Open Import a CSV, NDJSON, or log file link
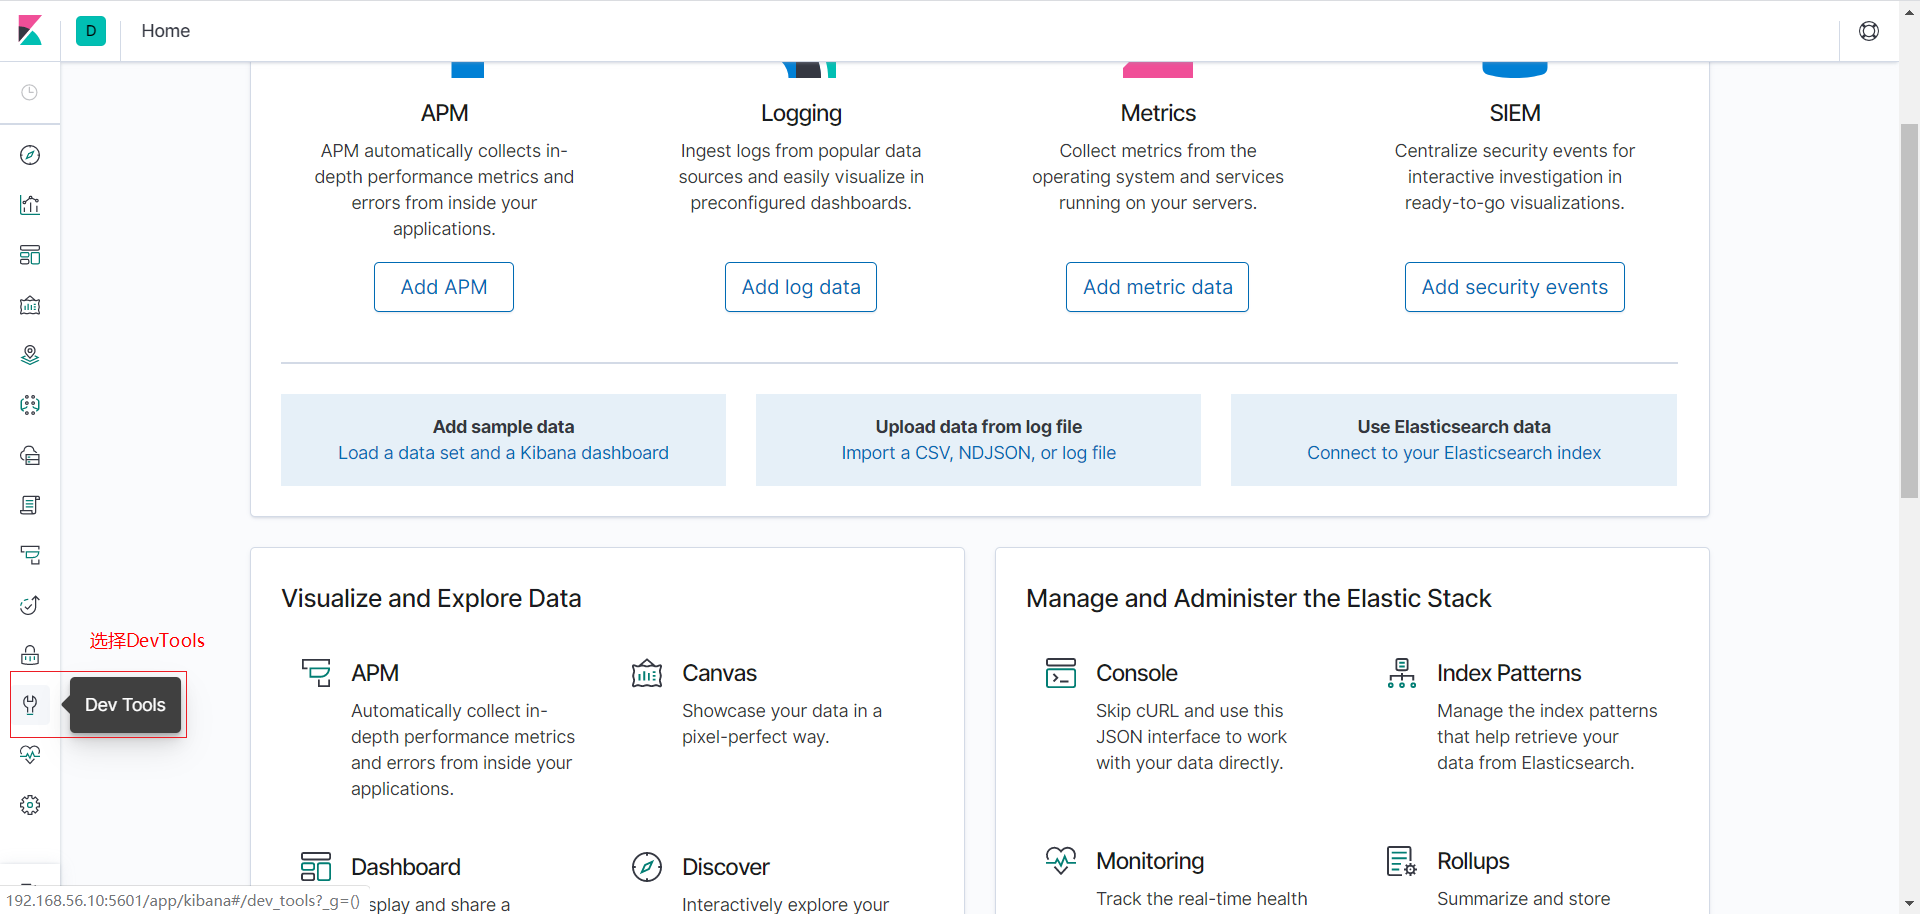The image size is (1920, 914). (x=979, y=453)
